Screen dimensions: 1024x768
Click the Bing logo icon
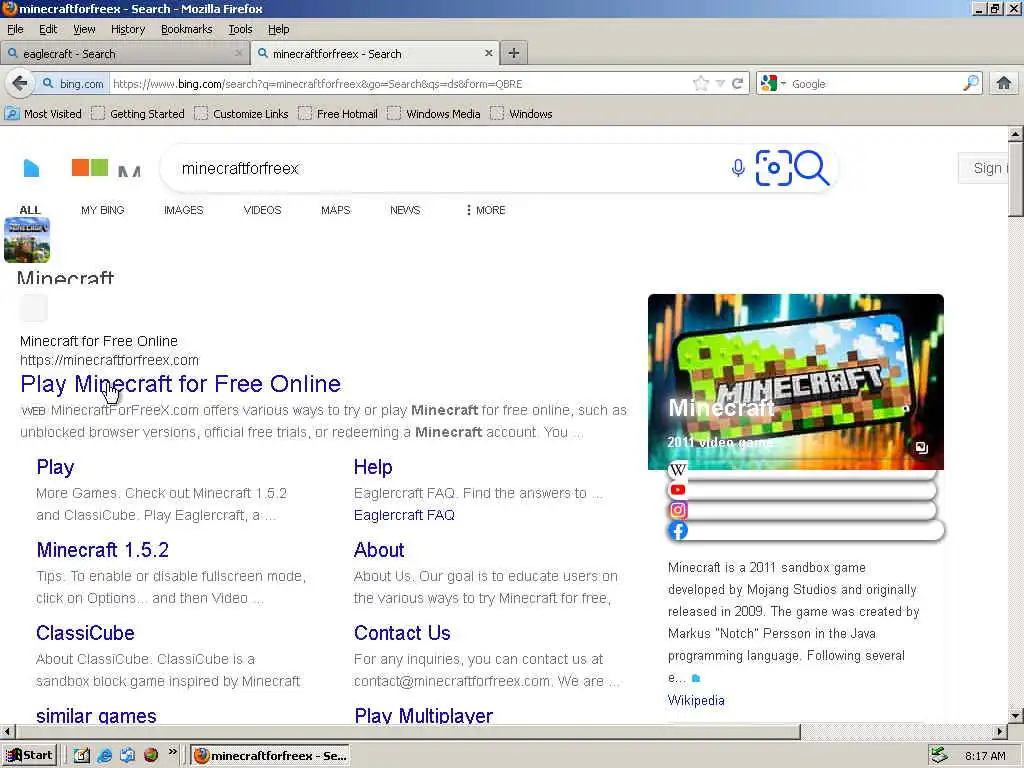pyautogui.click(x=31, y=168)
